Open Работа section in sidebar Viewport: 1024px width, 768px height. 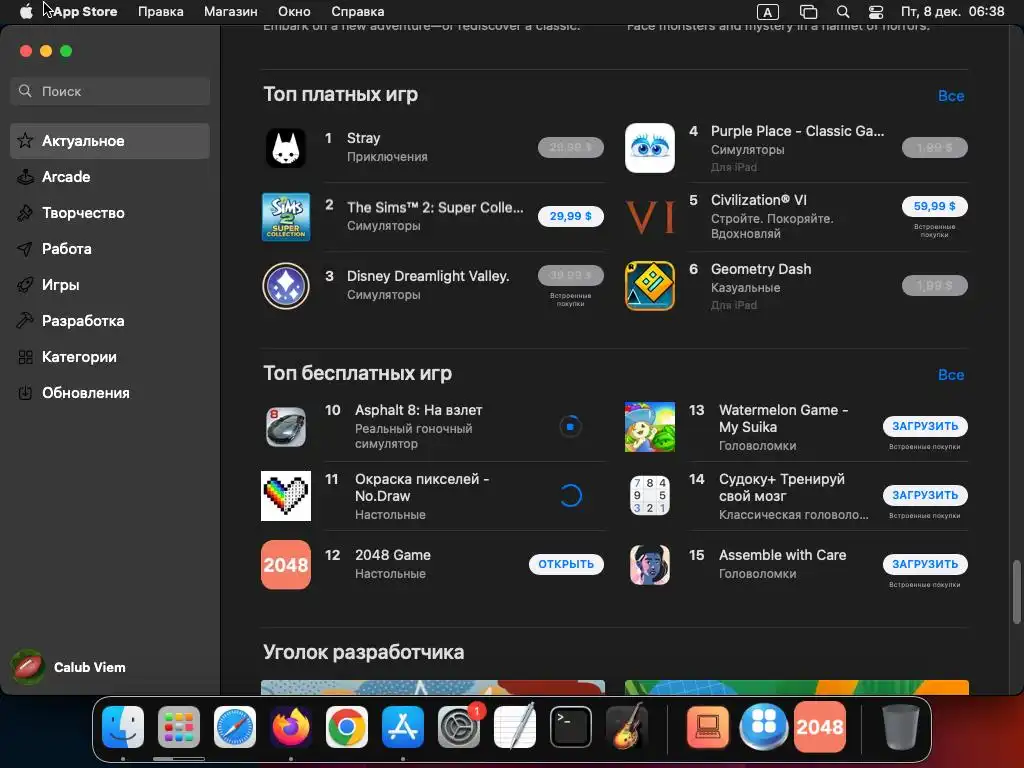tap(110, 249)
